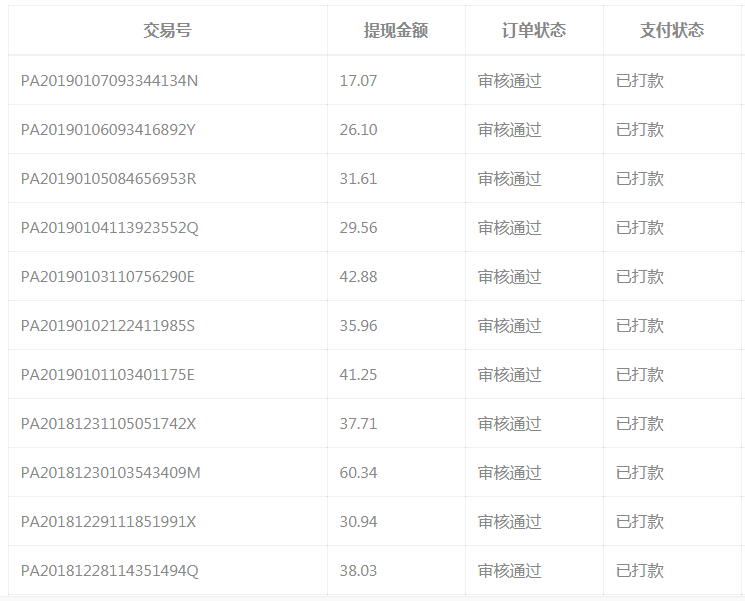Select transaction PA20190101103401175E
Screen dimensions: 745x601
(x=107, y=375)
